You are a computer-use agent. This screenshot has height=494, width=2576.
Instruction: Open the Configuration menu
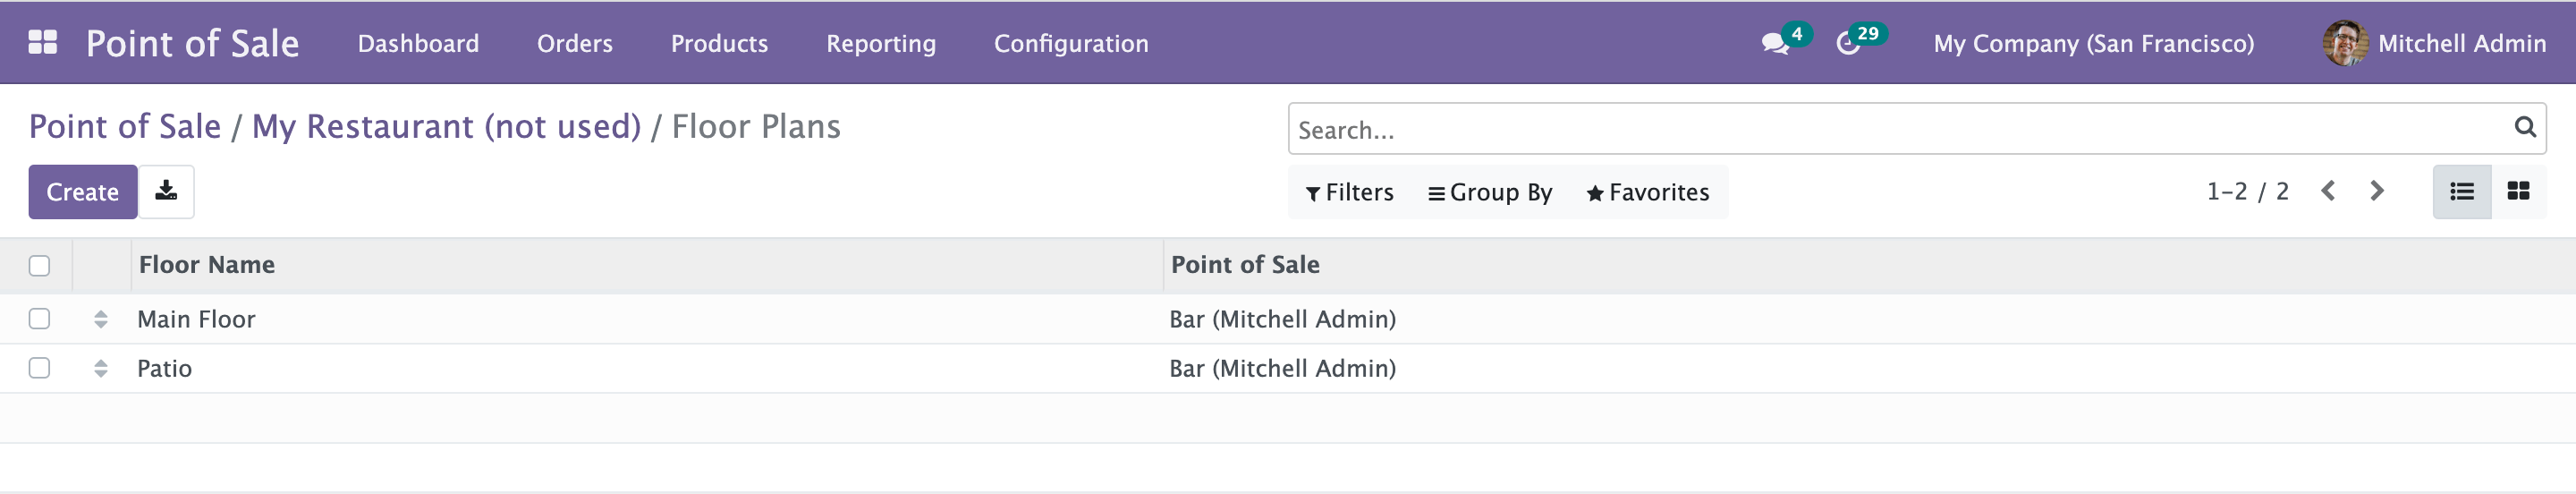pyautogui.click(x=1070, y=44)
